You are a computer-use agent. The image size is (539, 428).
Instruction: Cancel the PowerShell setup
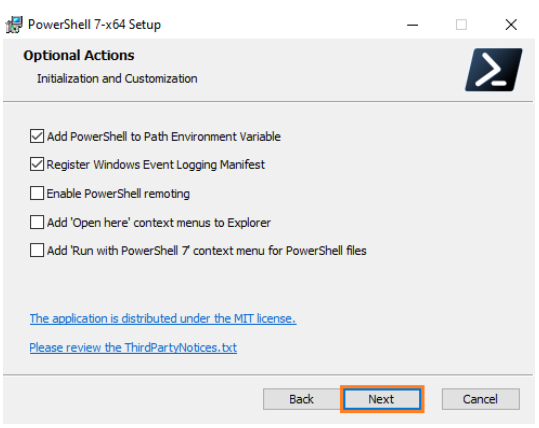(481, 399)
